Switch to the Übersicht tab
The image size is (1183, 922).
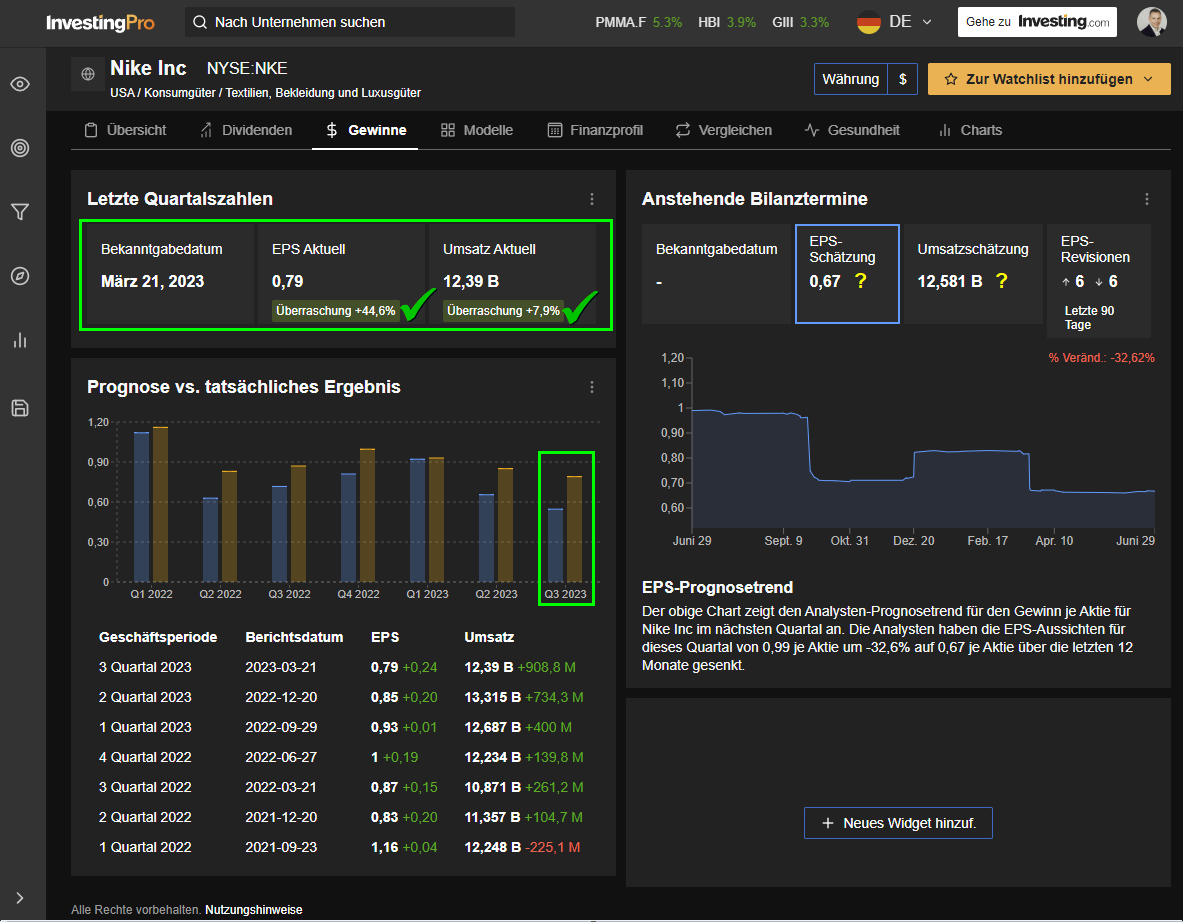coord(125,131)
